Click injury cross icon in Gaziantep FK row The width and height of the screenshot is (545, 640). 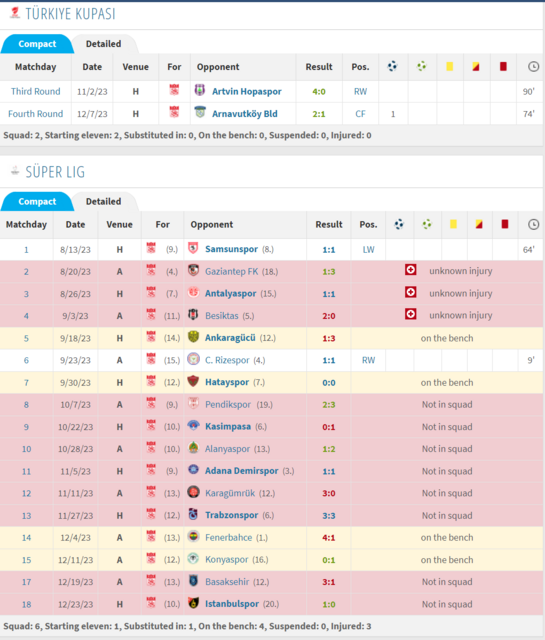411,270
